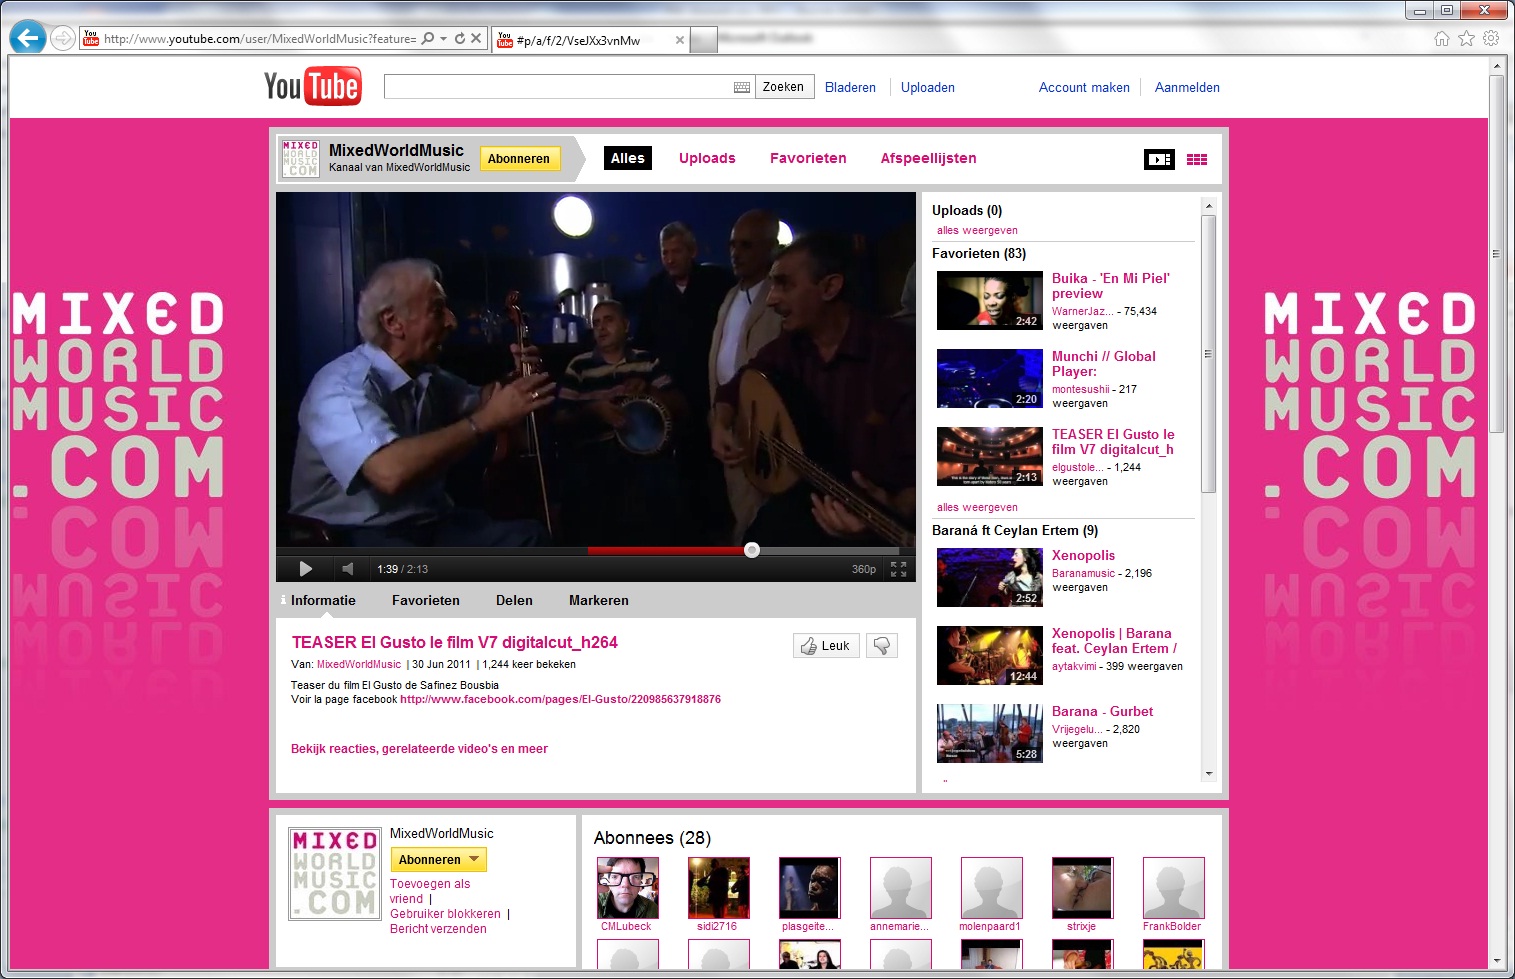
Task: Click in the YouTube search field
Action: [557, 87]
